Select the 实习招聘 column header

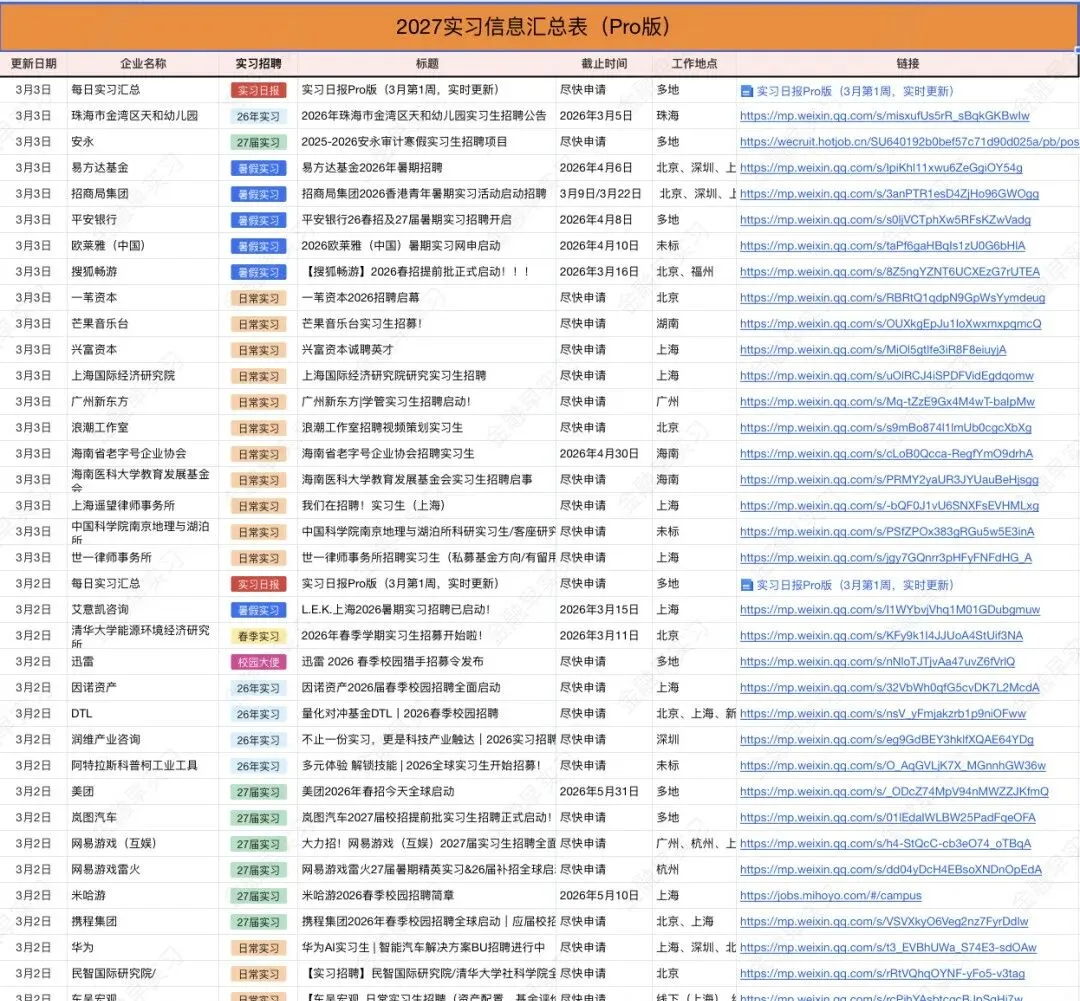(x=258, y=63)
